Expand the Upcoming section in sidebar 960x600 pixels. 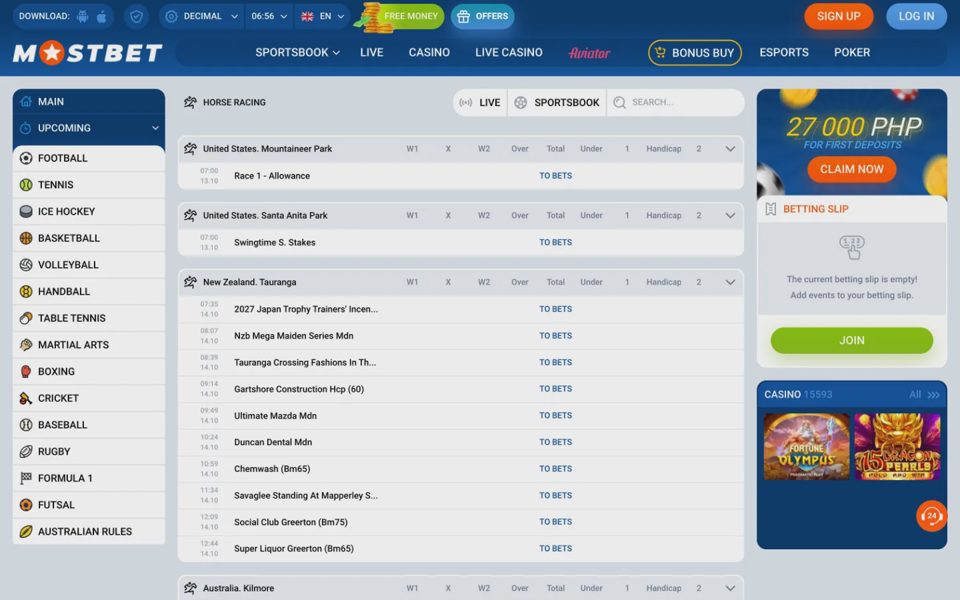89,128
